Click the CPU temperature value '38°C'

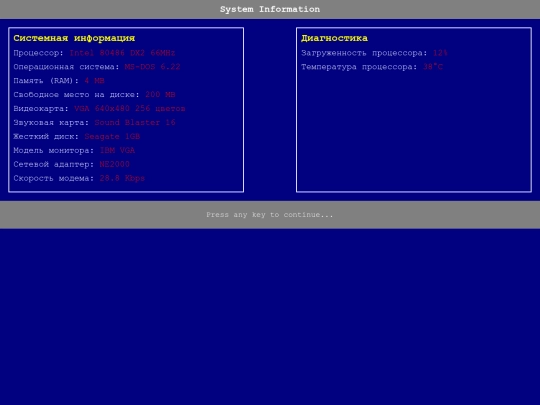pos(433,67)
